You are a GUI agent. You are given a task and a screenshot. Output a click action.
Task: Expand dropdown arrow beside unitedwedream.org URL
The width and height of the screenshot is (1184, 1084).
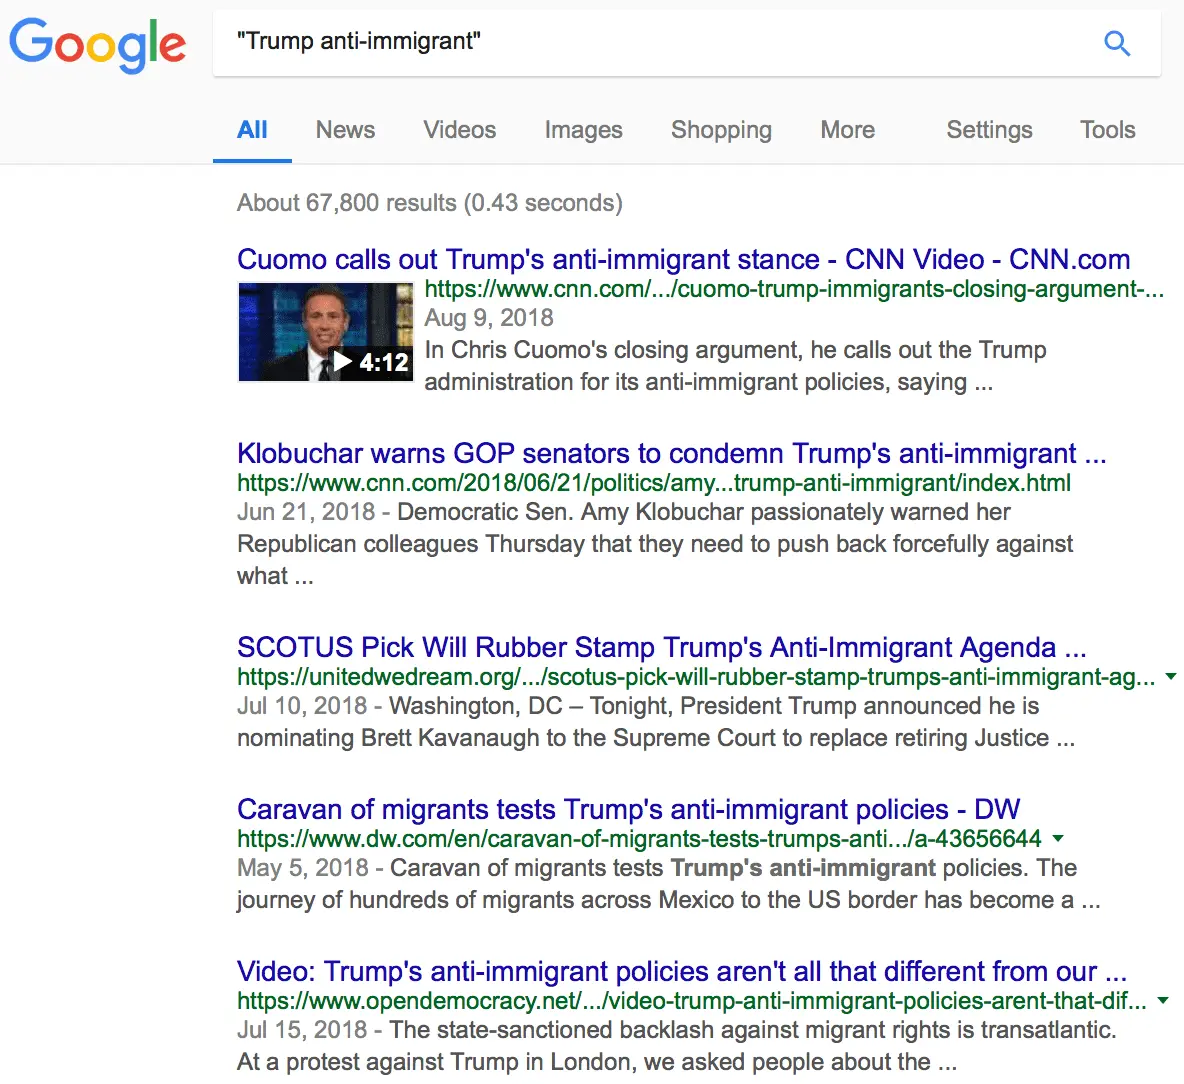tap(1171, 677)
